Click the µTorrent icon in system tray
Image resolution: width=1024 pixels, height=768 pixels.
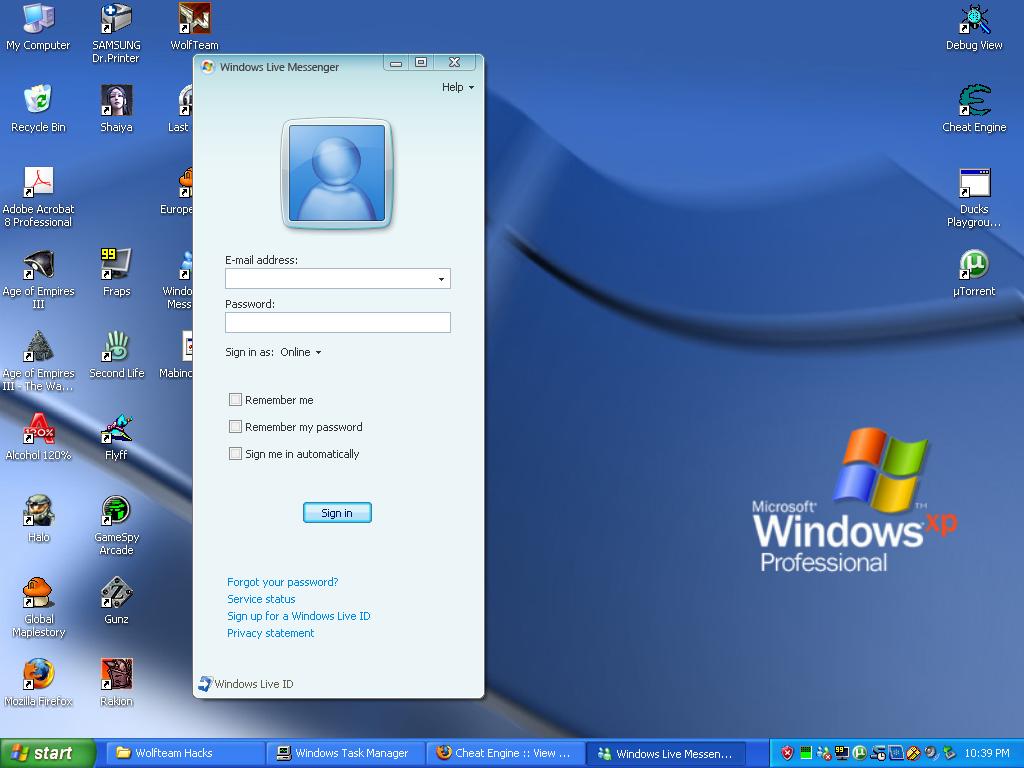859,753
